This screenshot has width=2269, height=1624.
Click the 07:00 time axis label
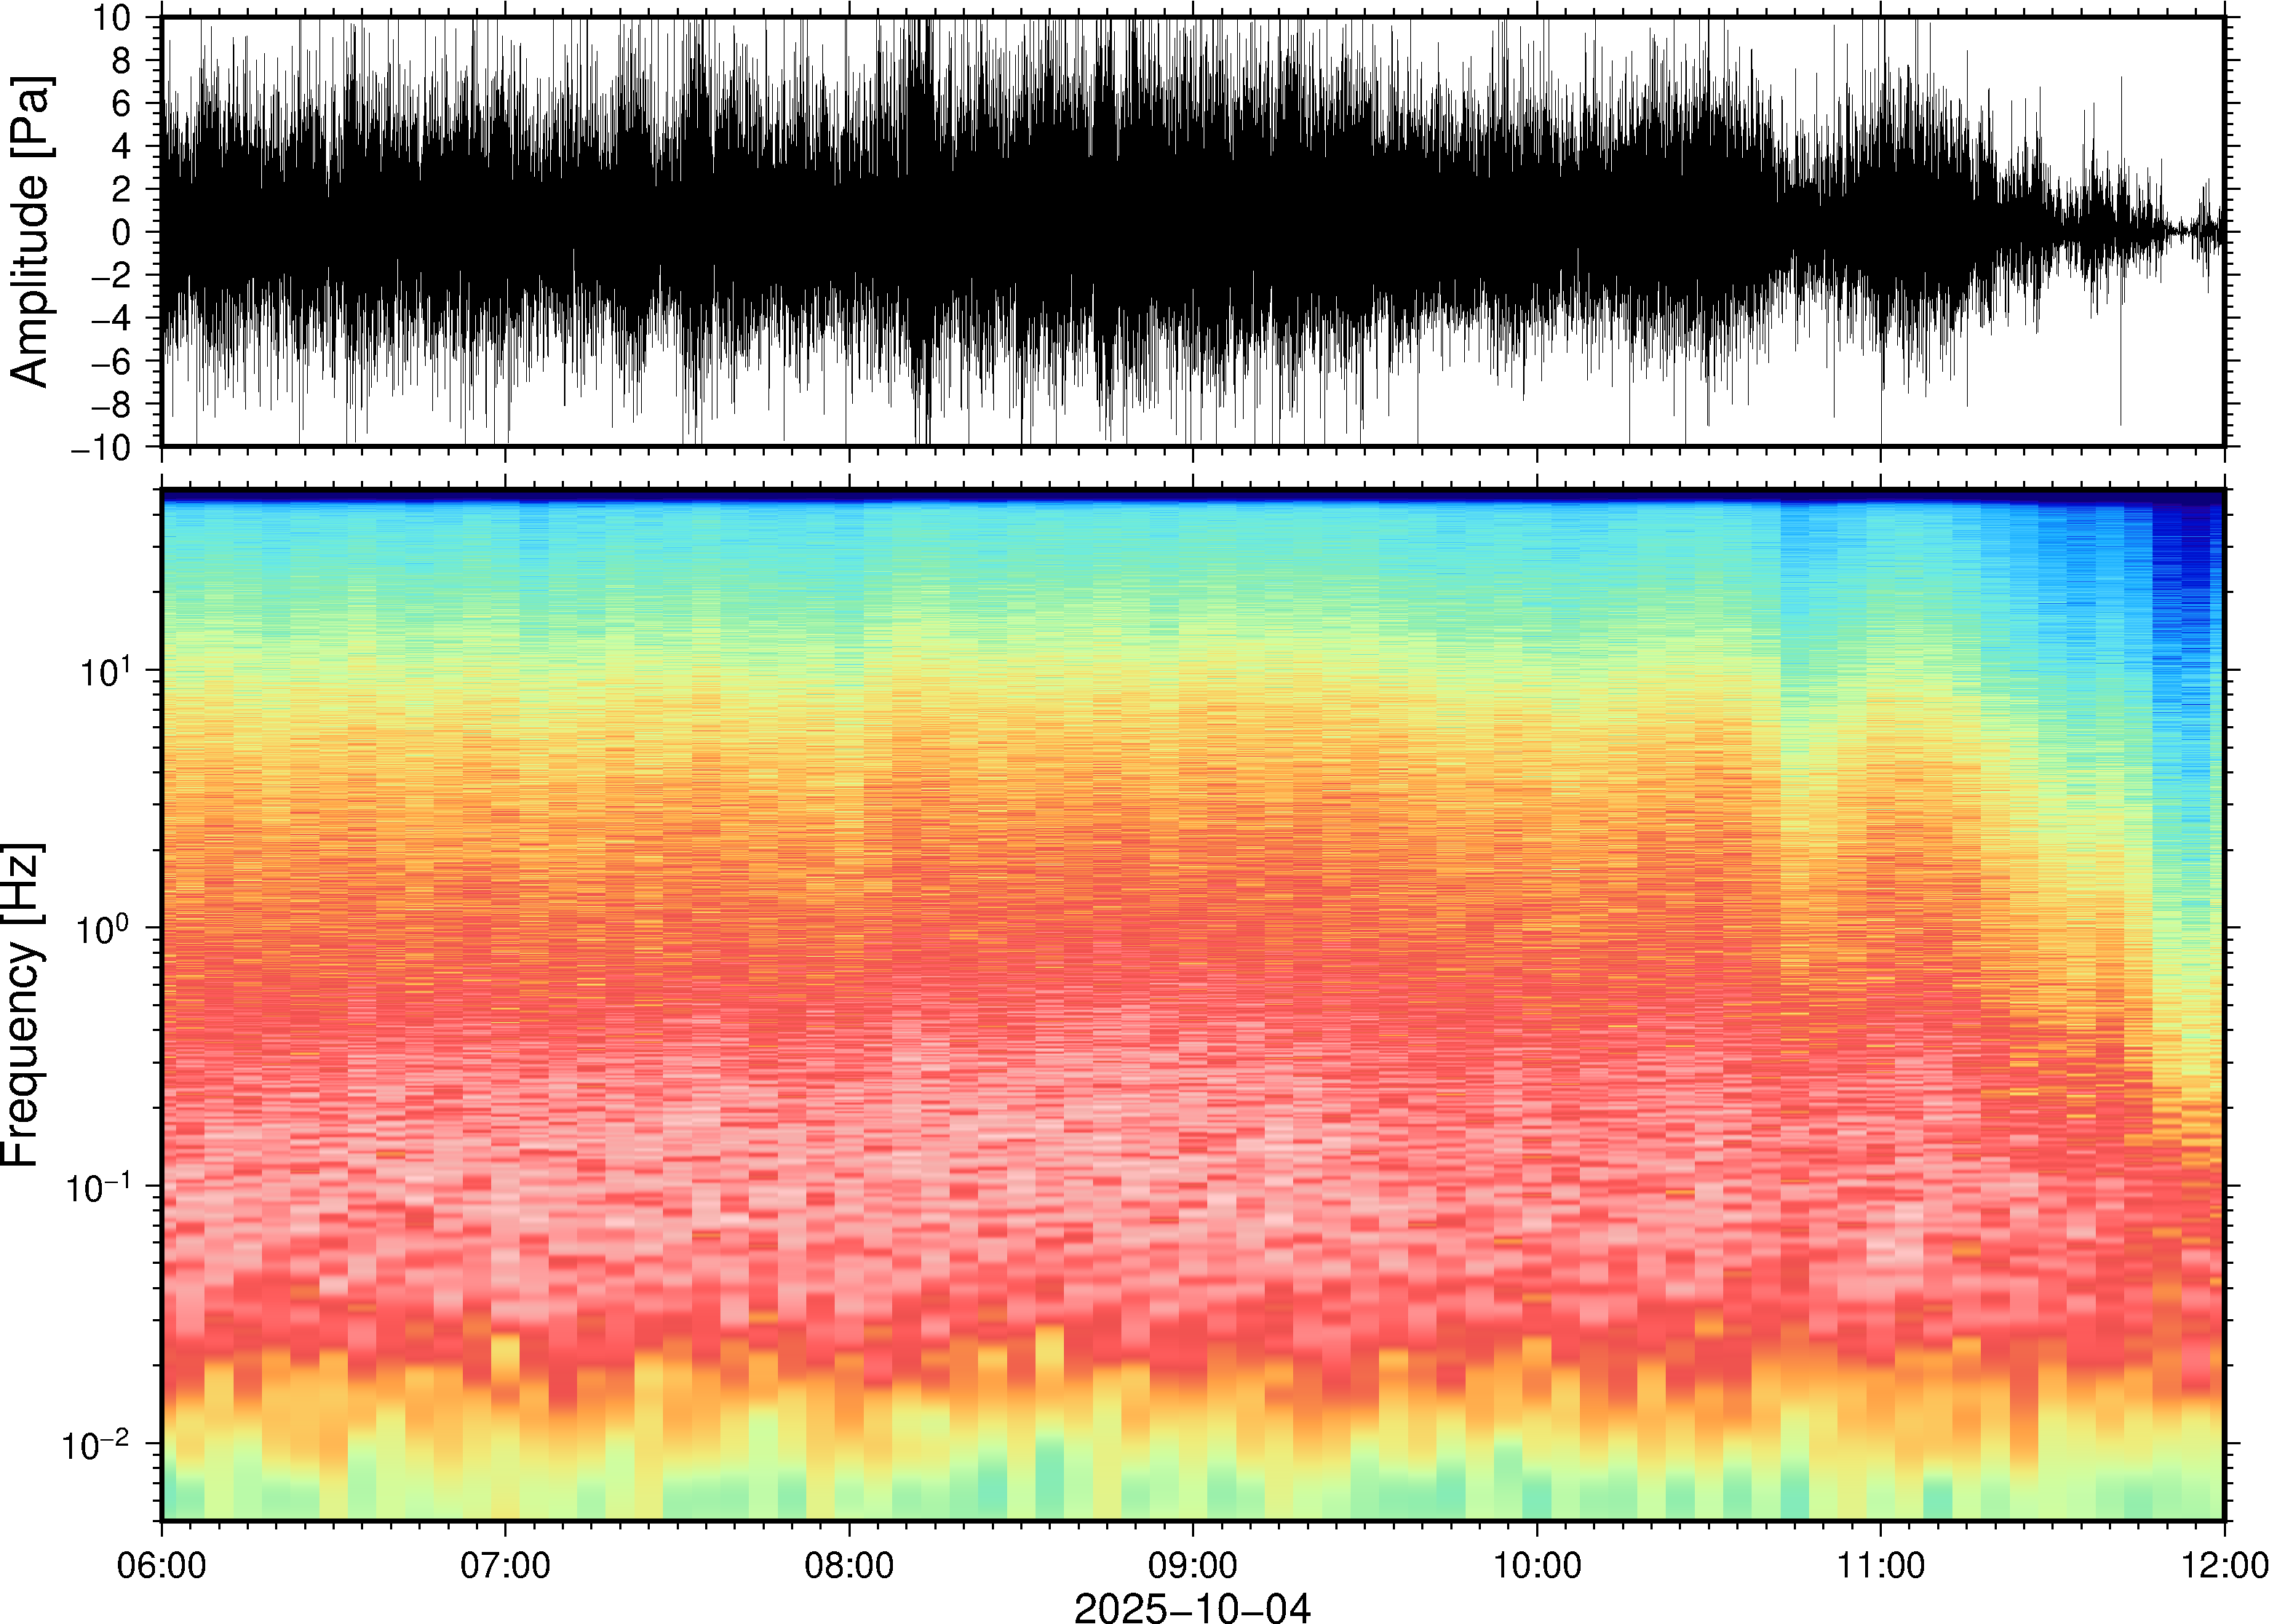505,1565
